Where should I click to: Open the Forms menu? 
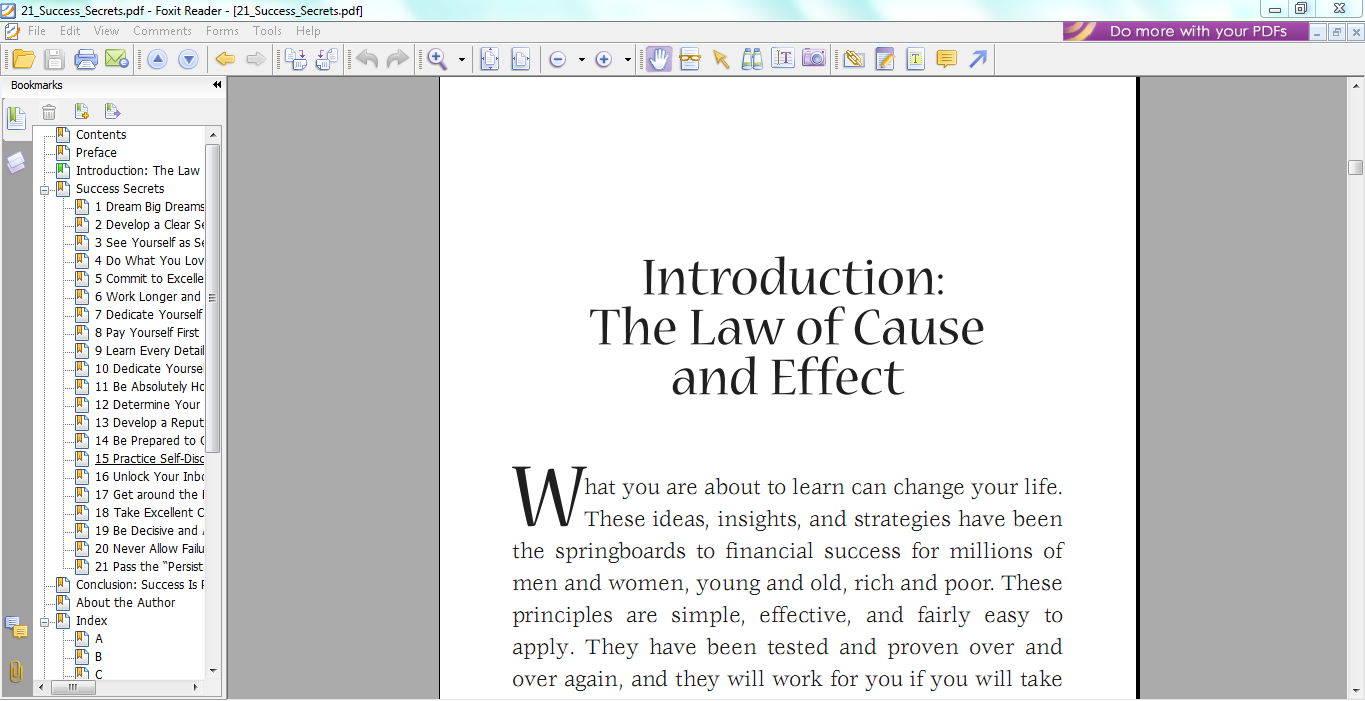[222, 31]
